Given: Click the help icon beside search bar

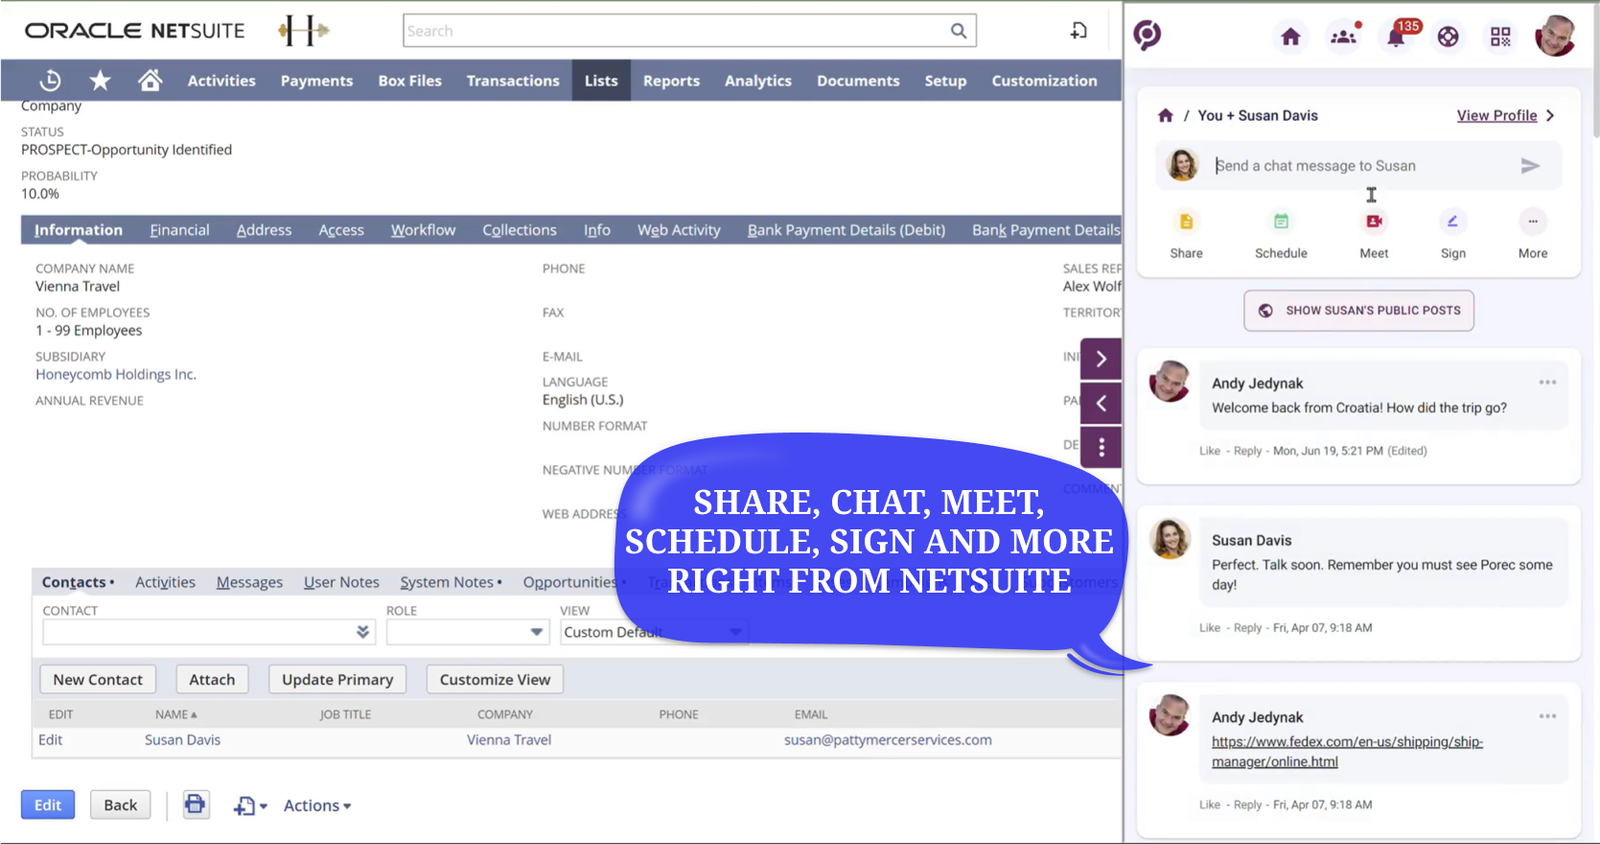Looking at the screenshot, I should (1078, 31).
